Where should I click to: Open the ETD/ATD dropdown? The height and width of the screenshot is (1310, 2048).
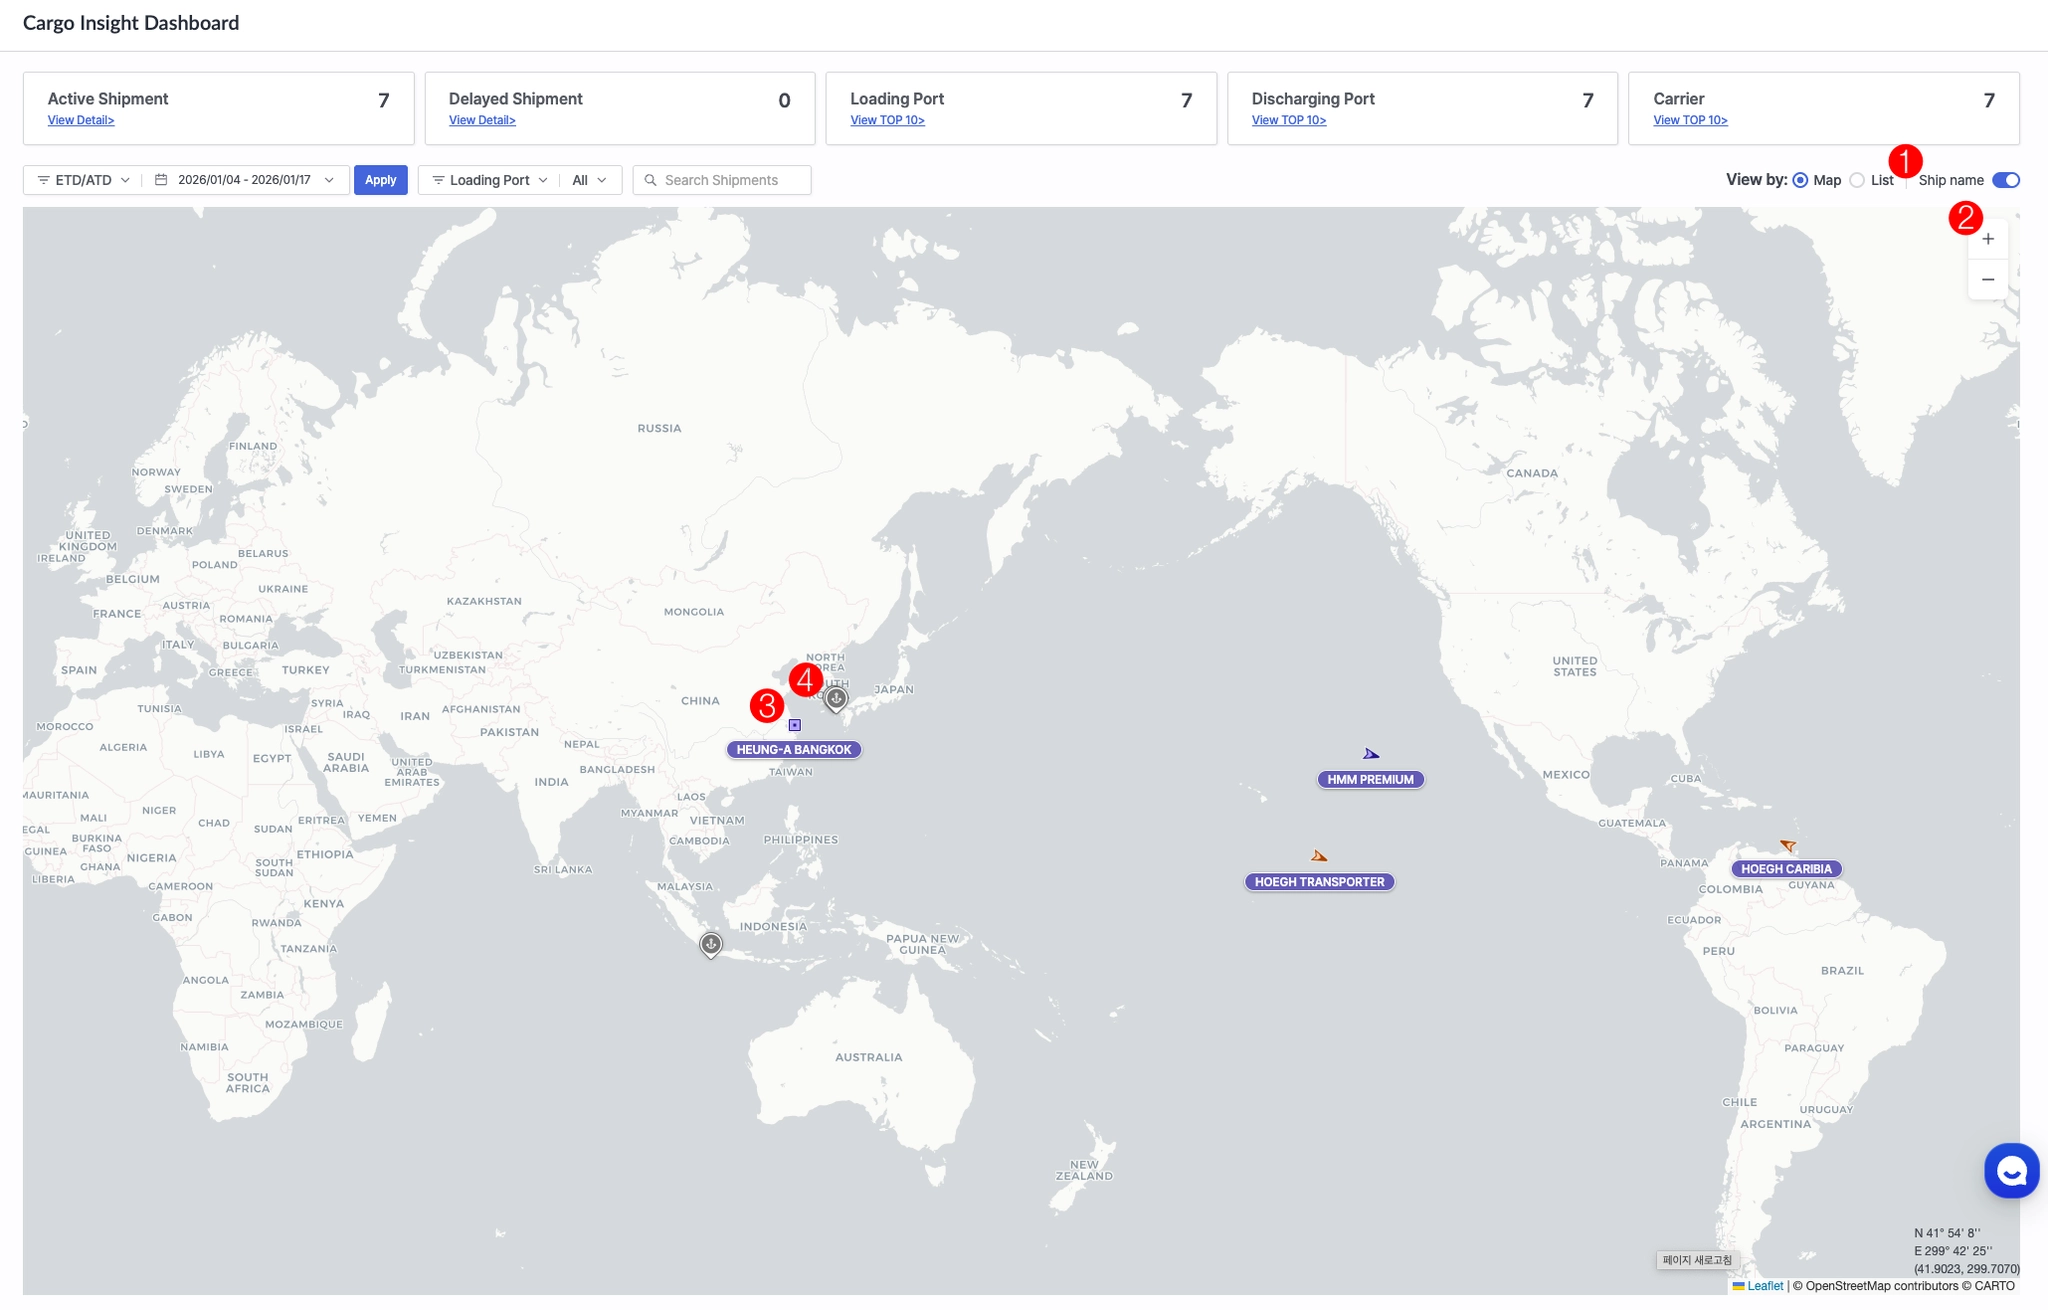(84, 180)
